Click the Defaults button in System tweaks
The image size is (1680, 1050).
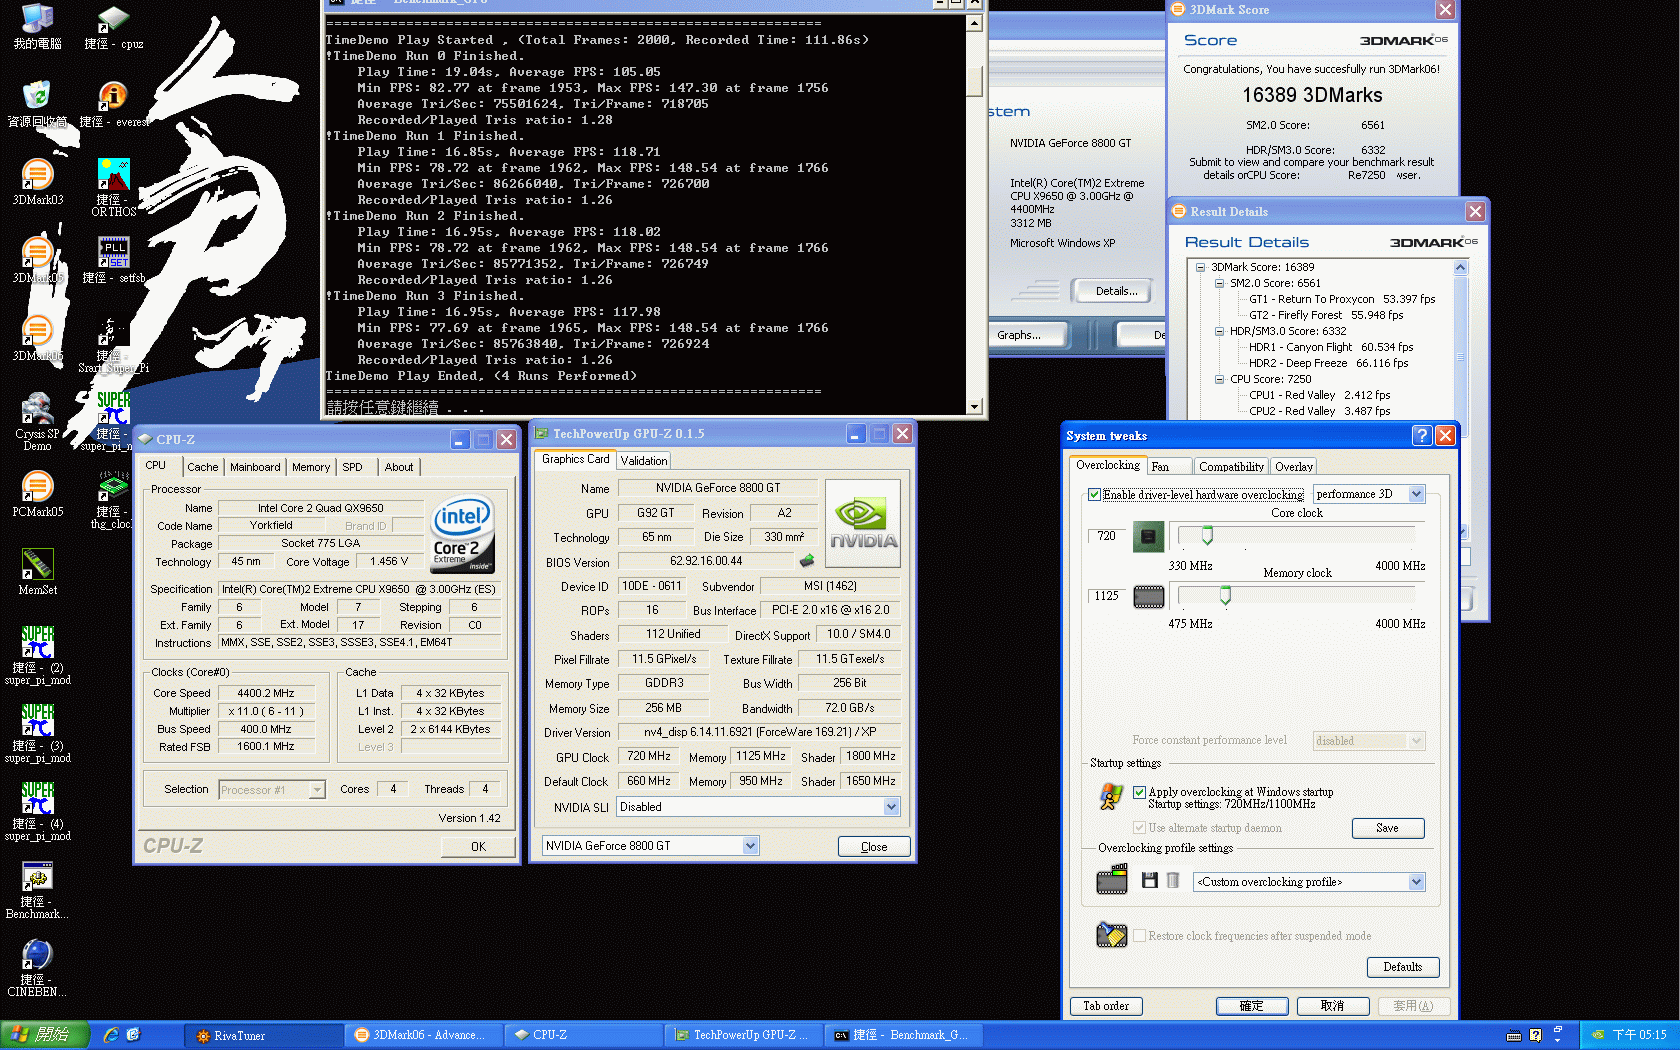(x=1402, y=967)
